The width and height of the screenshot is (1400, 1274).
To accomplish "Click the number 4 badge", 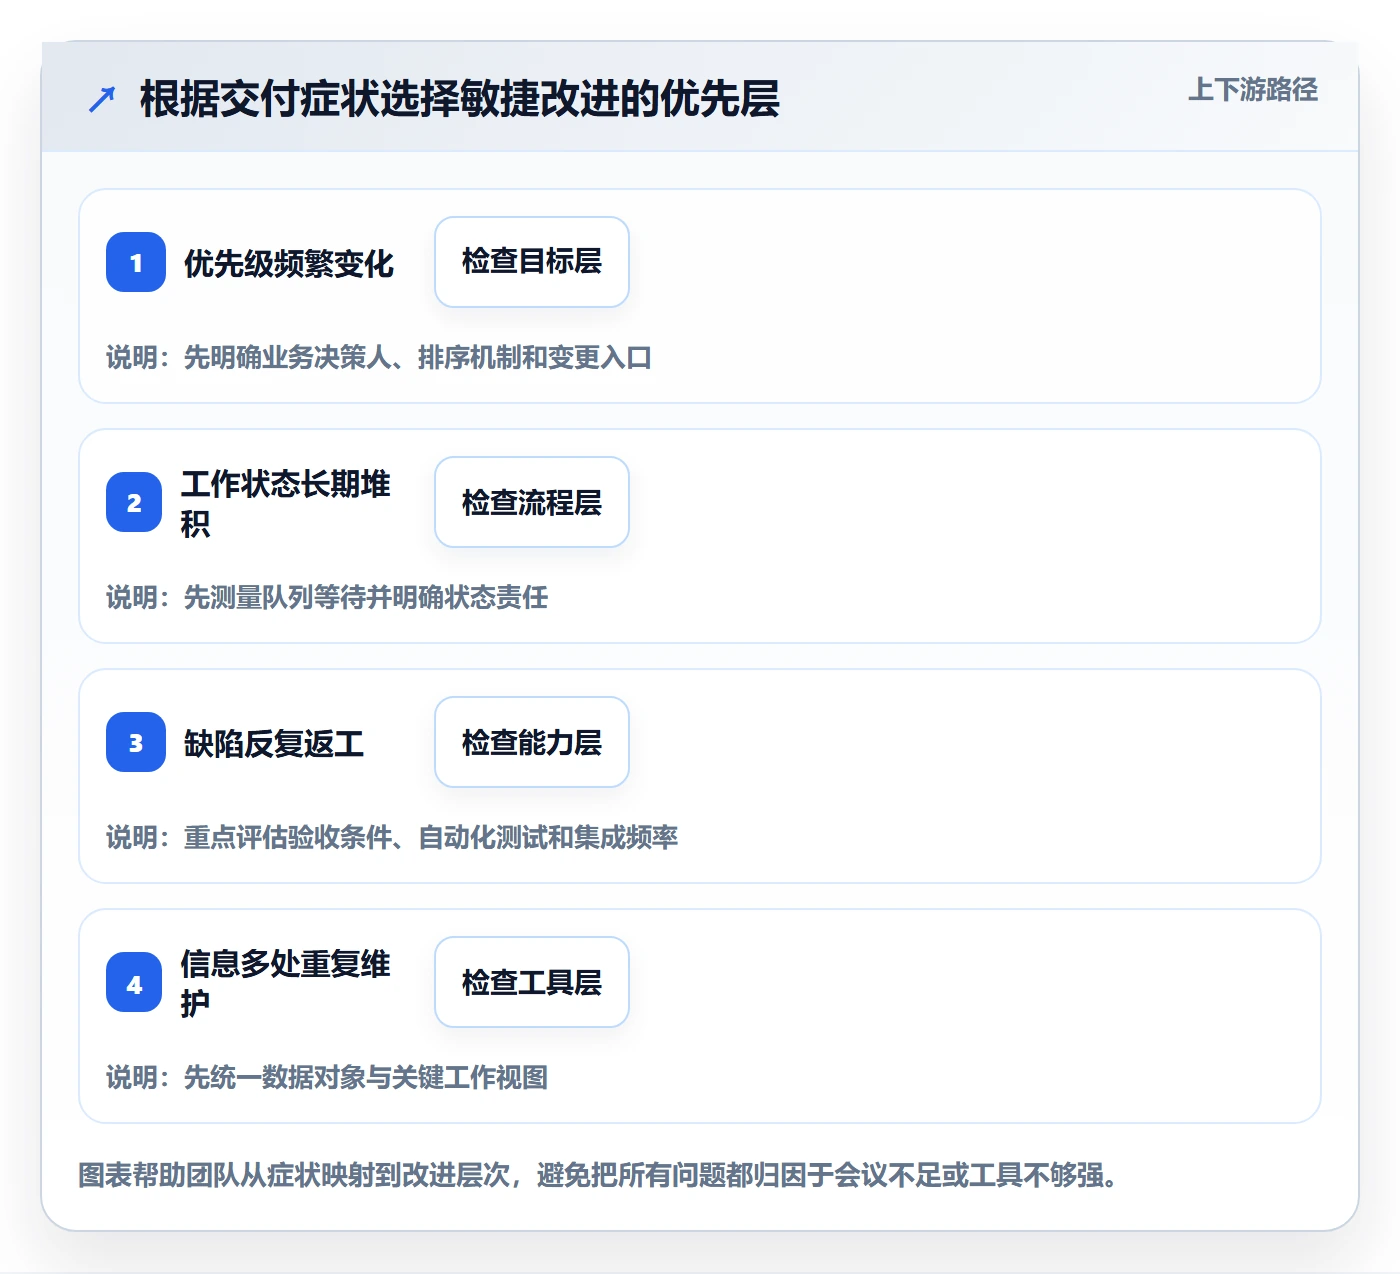I will (134, 982).
